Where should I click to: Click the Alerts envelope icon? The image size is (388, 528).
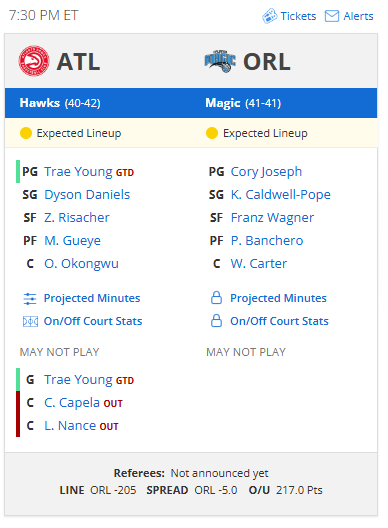[332, 16]
